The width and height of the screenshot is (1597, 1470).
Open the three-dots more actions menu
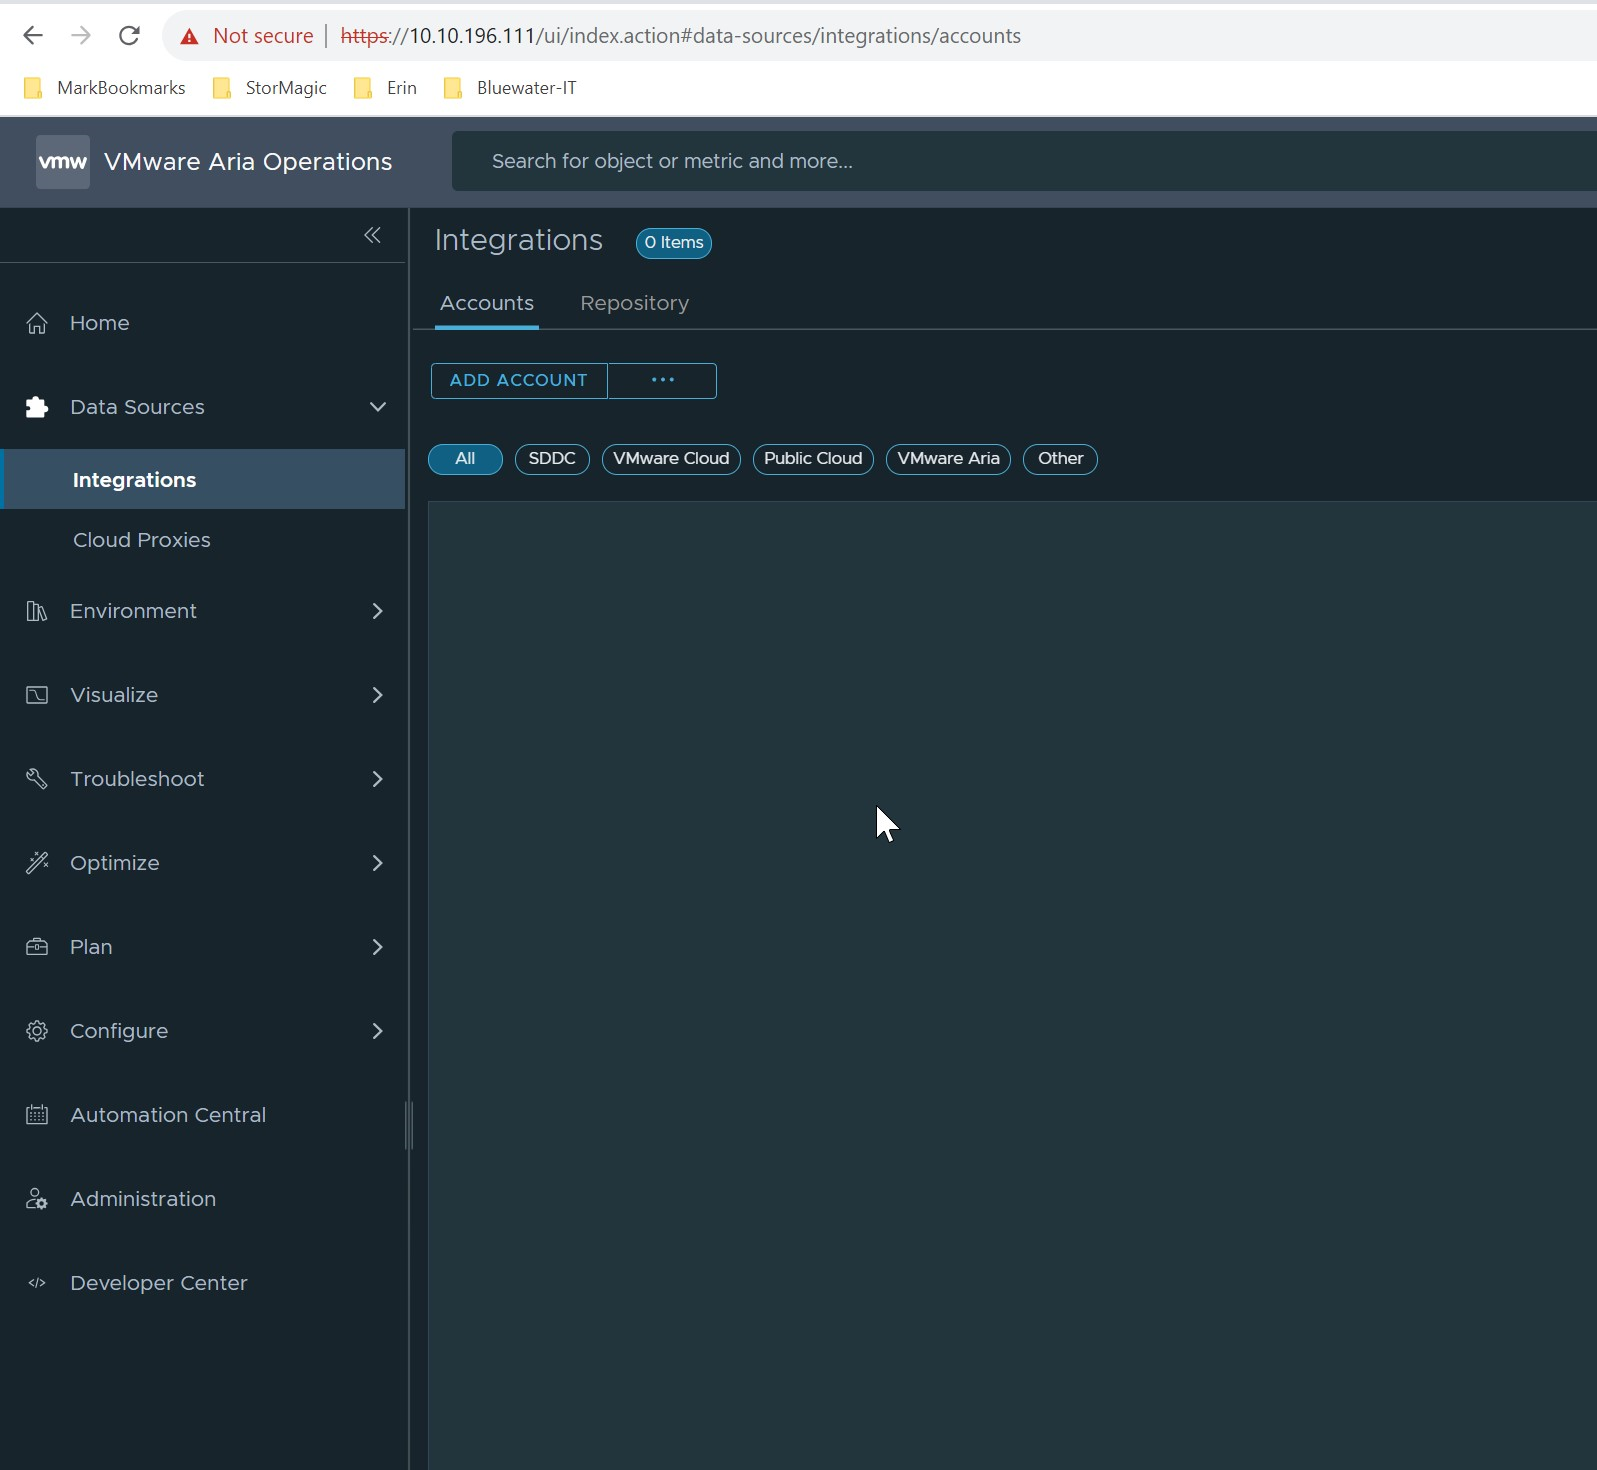click(x=662, y=381)
